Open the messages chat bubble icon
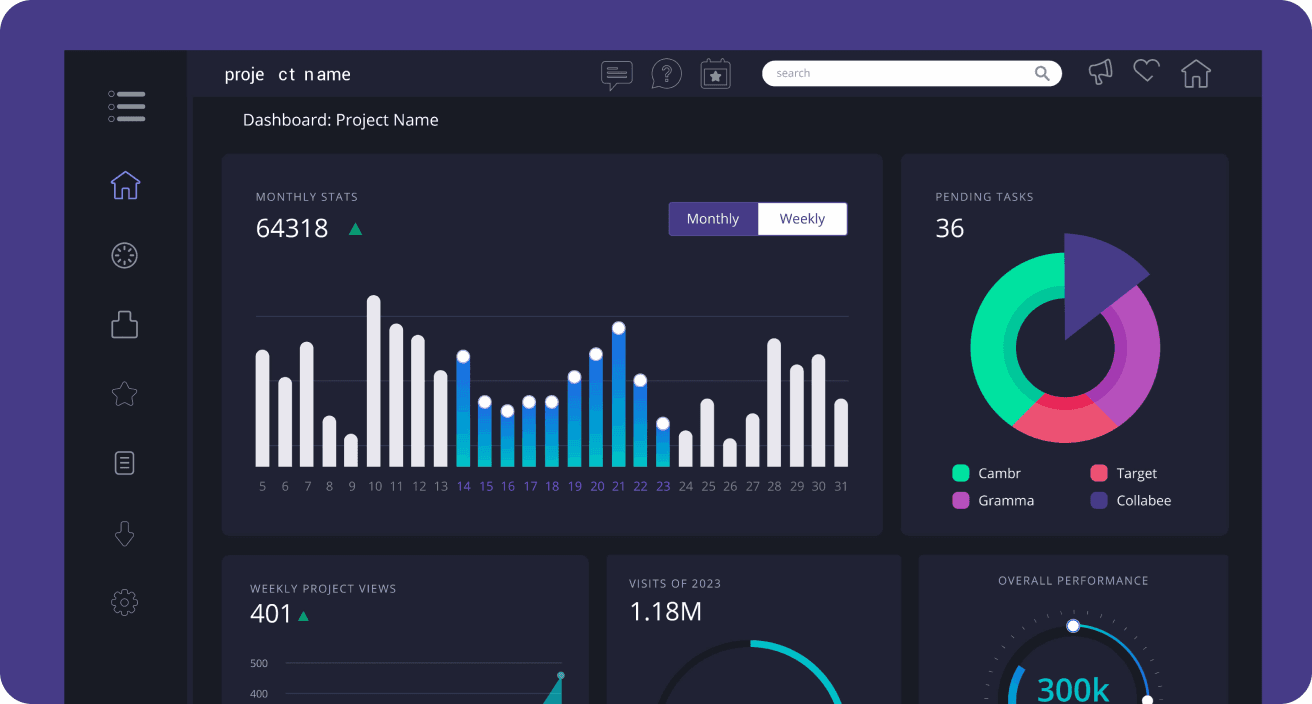The image size is (1312, 704). coord(616,73)
